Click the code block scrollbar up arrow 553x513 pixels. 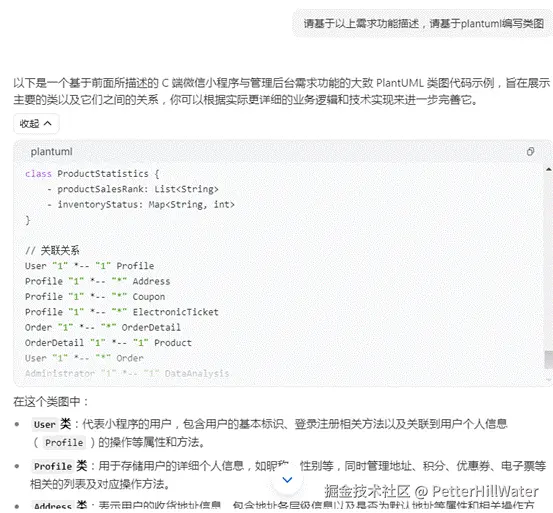(548, 170)
